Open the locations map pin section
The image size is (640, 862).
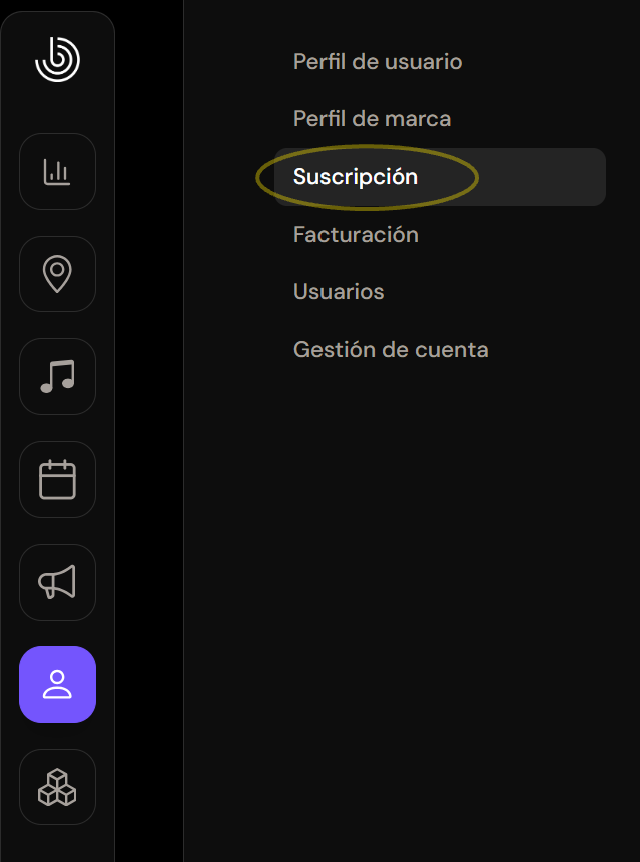(57, 274)
